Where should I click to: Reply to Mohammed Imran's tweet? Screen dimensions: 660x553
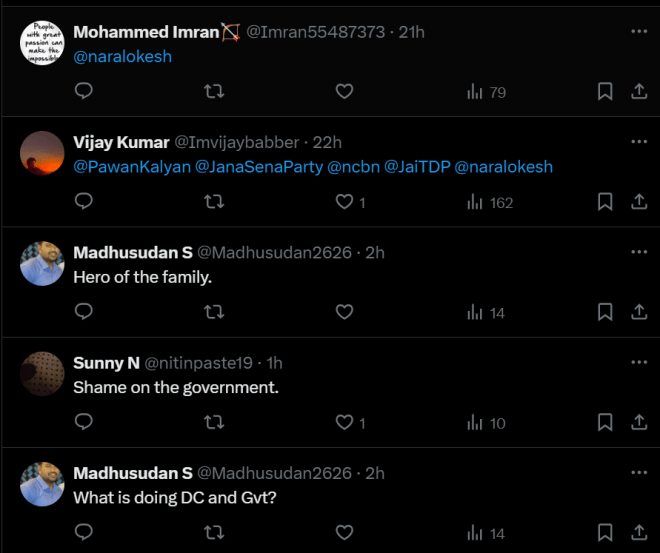(x=84, y=92)
